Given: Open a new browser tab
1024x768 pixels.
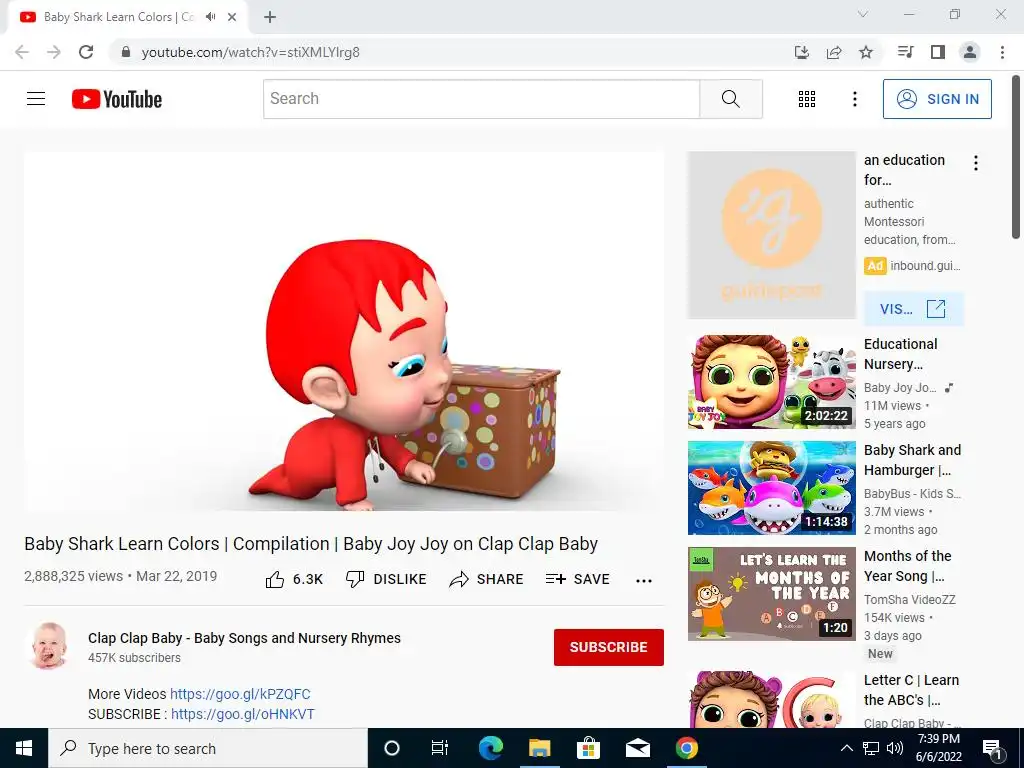Looking at the screenshot, I should point(270,17).
